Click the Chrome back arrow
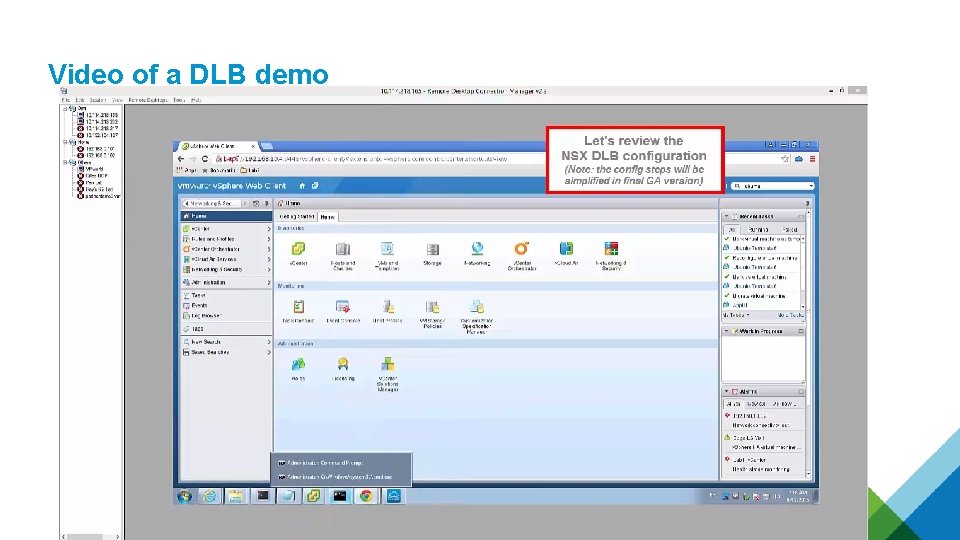Viewport: 960px width, 540px height. tap(181, 159)
